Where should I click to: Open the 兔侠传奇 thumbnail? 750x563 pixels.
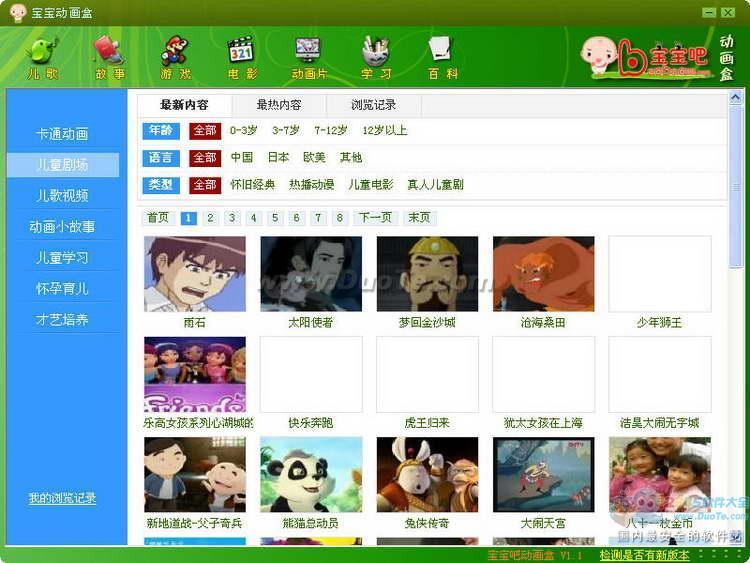pyautogui.click(x=427, y=475)
